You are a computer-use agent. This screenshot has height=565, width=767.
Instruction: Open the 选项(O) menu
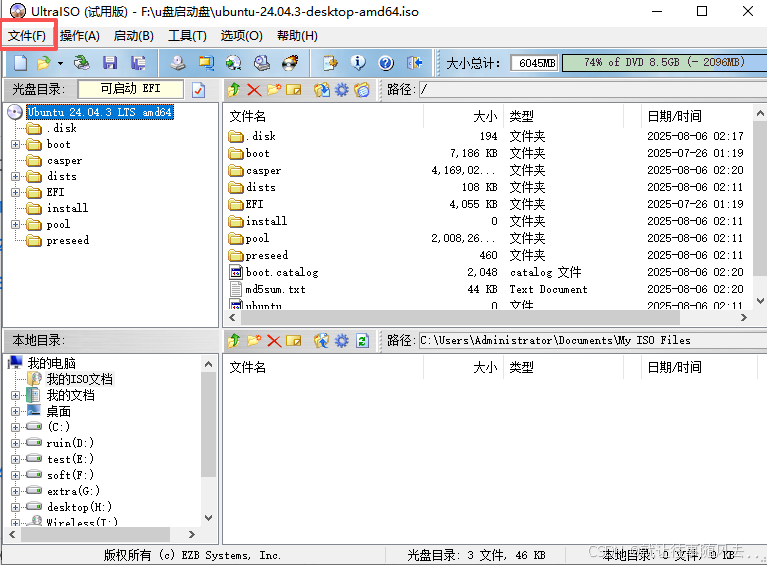click(x=241, y=36)
